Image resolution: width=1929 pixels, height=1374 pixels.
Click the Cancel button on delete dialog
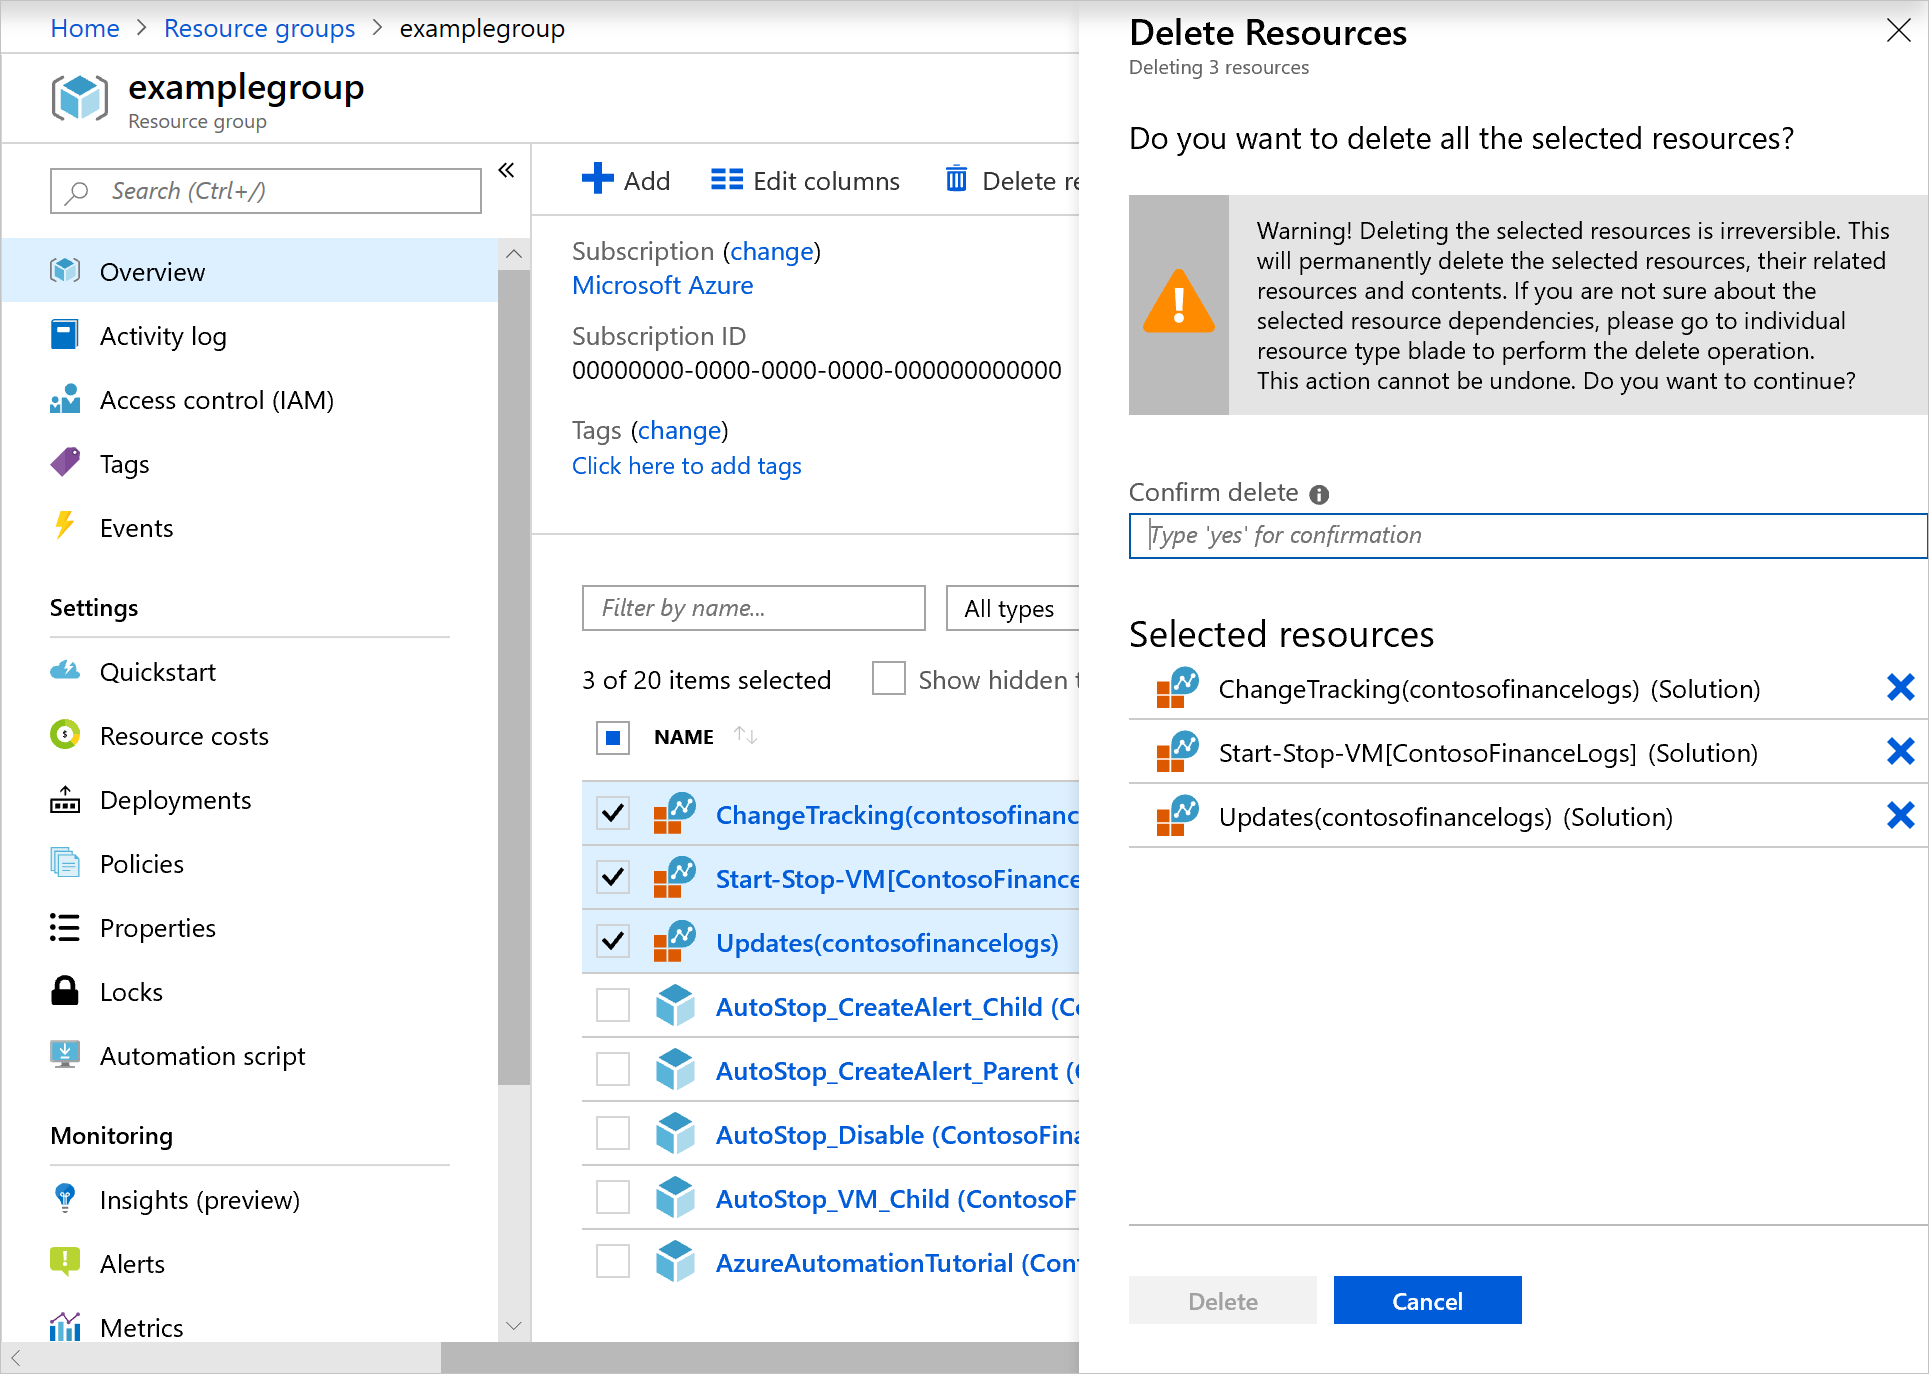click(1425, 1301)
